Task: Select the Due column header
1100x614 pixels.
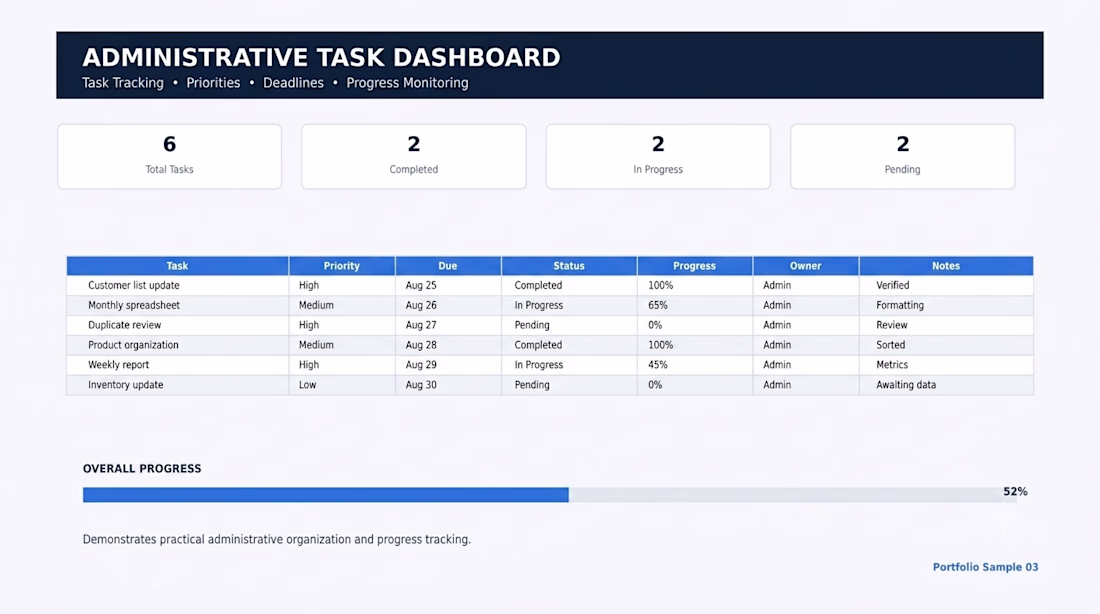Action: click(x=448, y=266)
